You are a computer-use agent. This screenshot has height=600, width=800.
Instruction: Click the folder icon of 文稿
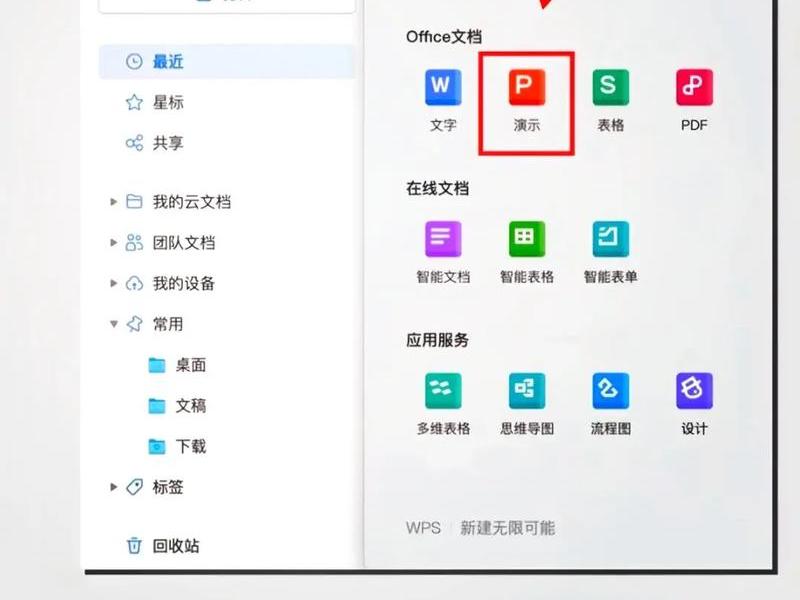[157, 406]
